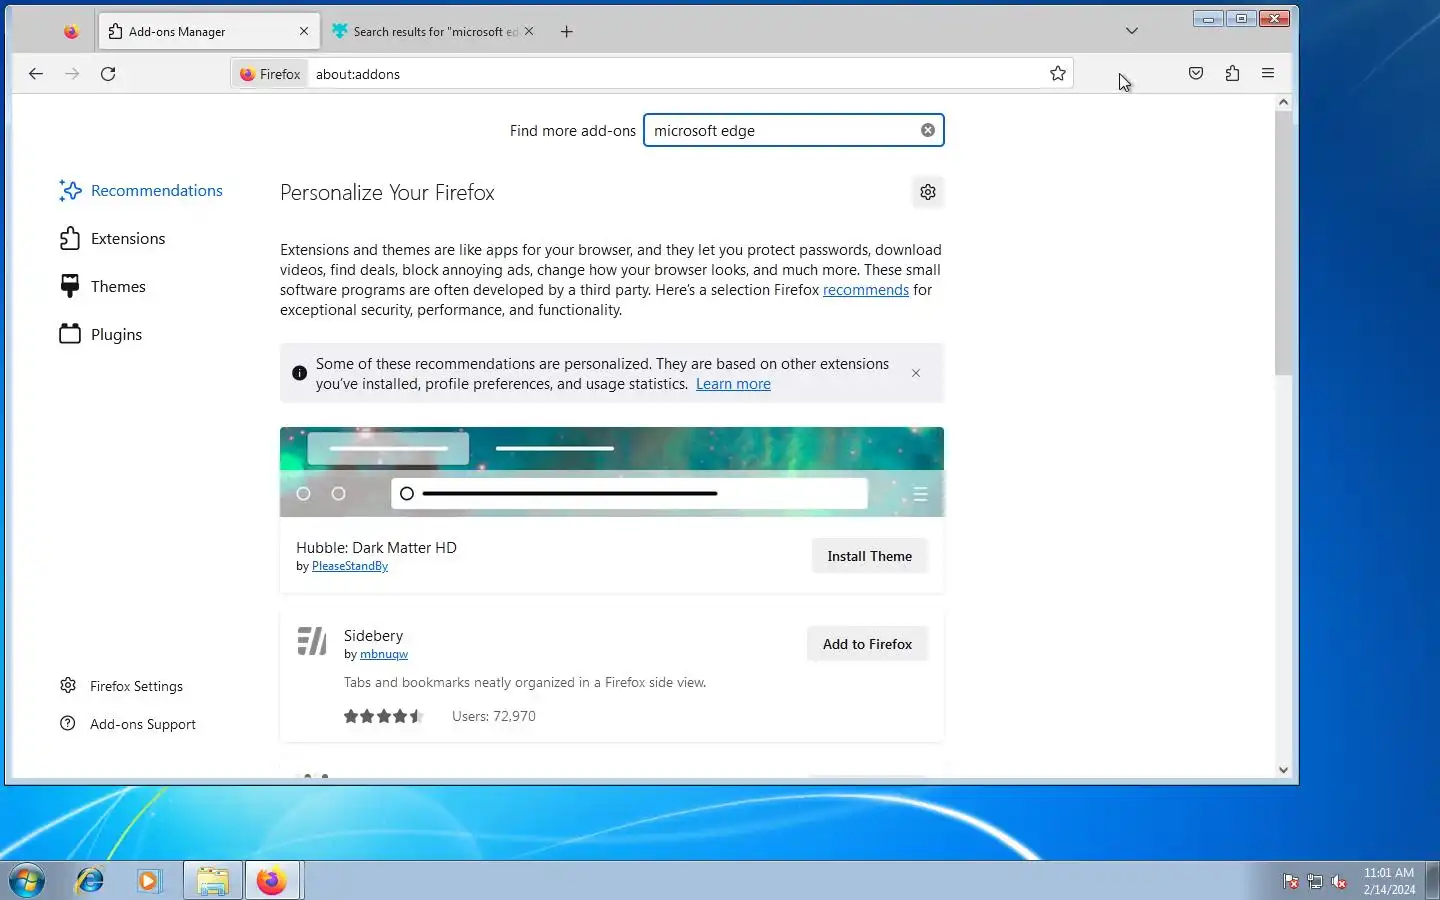This screenshot has height=900, width=1440.
Task: Open Add-ons Support link
Action: 127,724
